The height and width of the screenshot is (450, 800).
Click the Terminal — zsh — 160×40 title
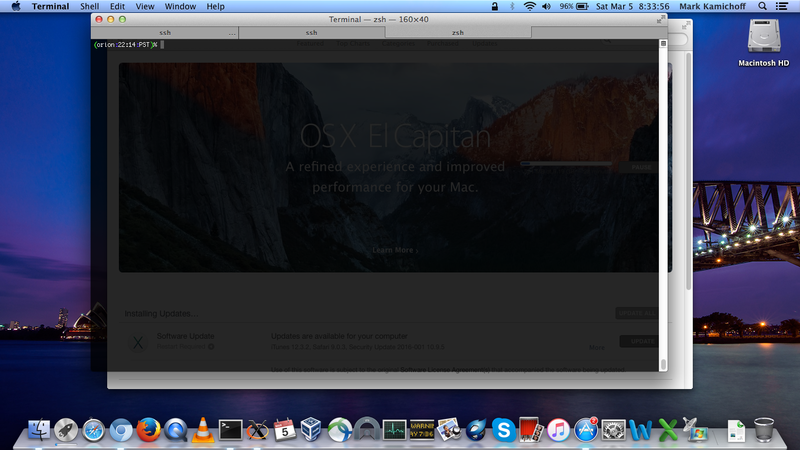tap(379, 19)
